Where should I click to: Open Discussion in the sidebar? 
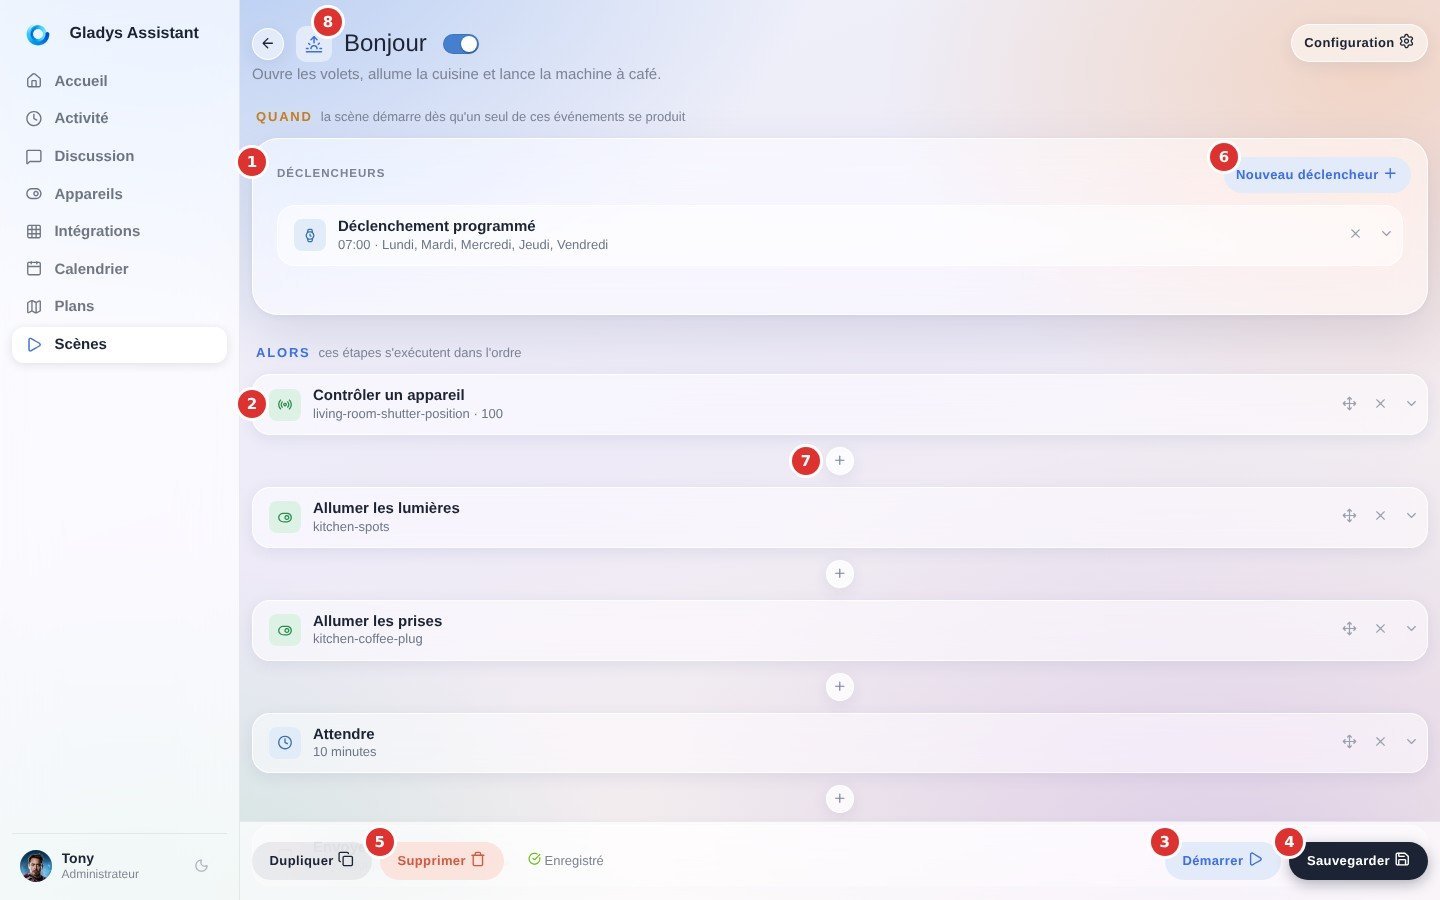coord(119,156)
